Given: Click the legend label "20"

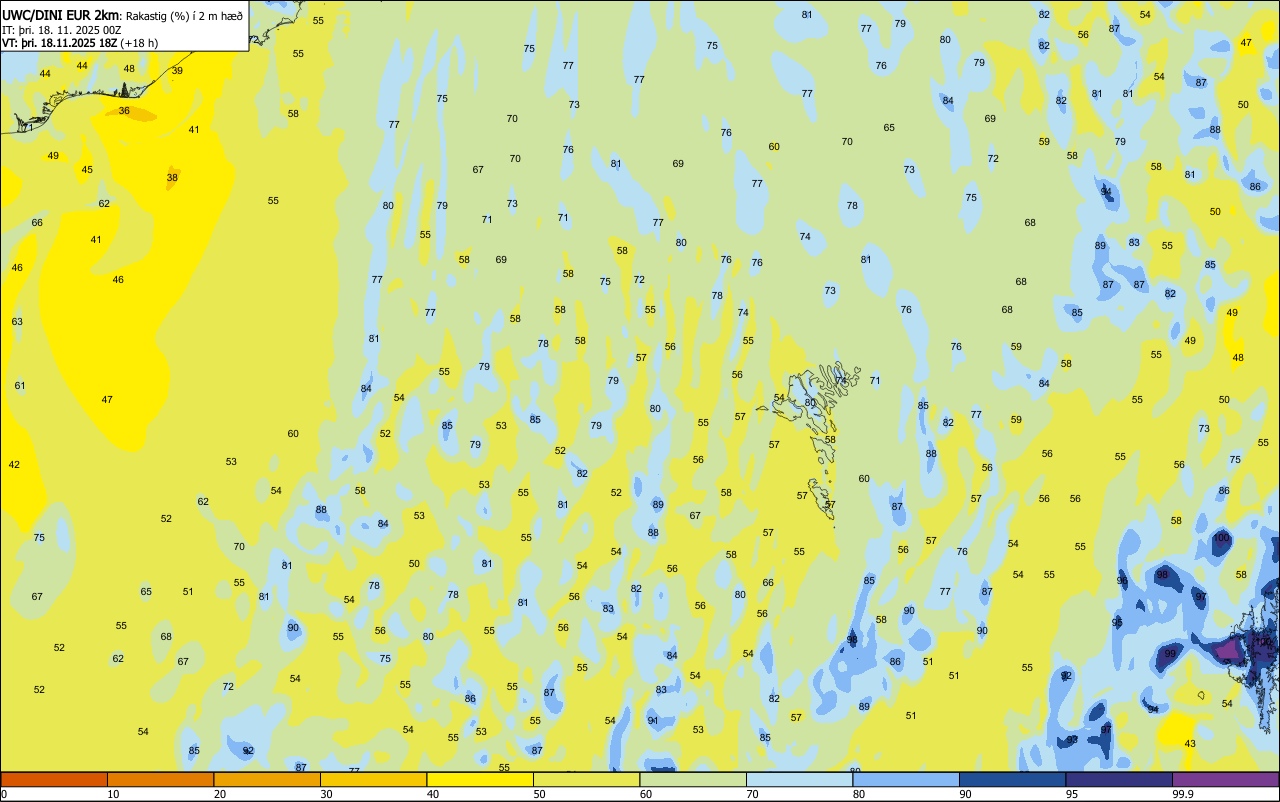Looking at the screenshot, I should click(220, 794).
